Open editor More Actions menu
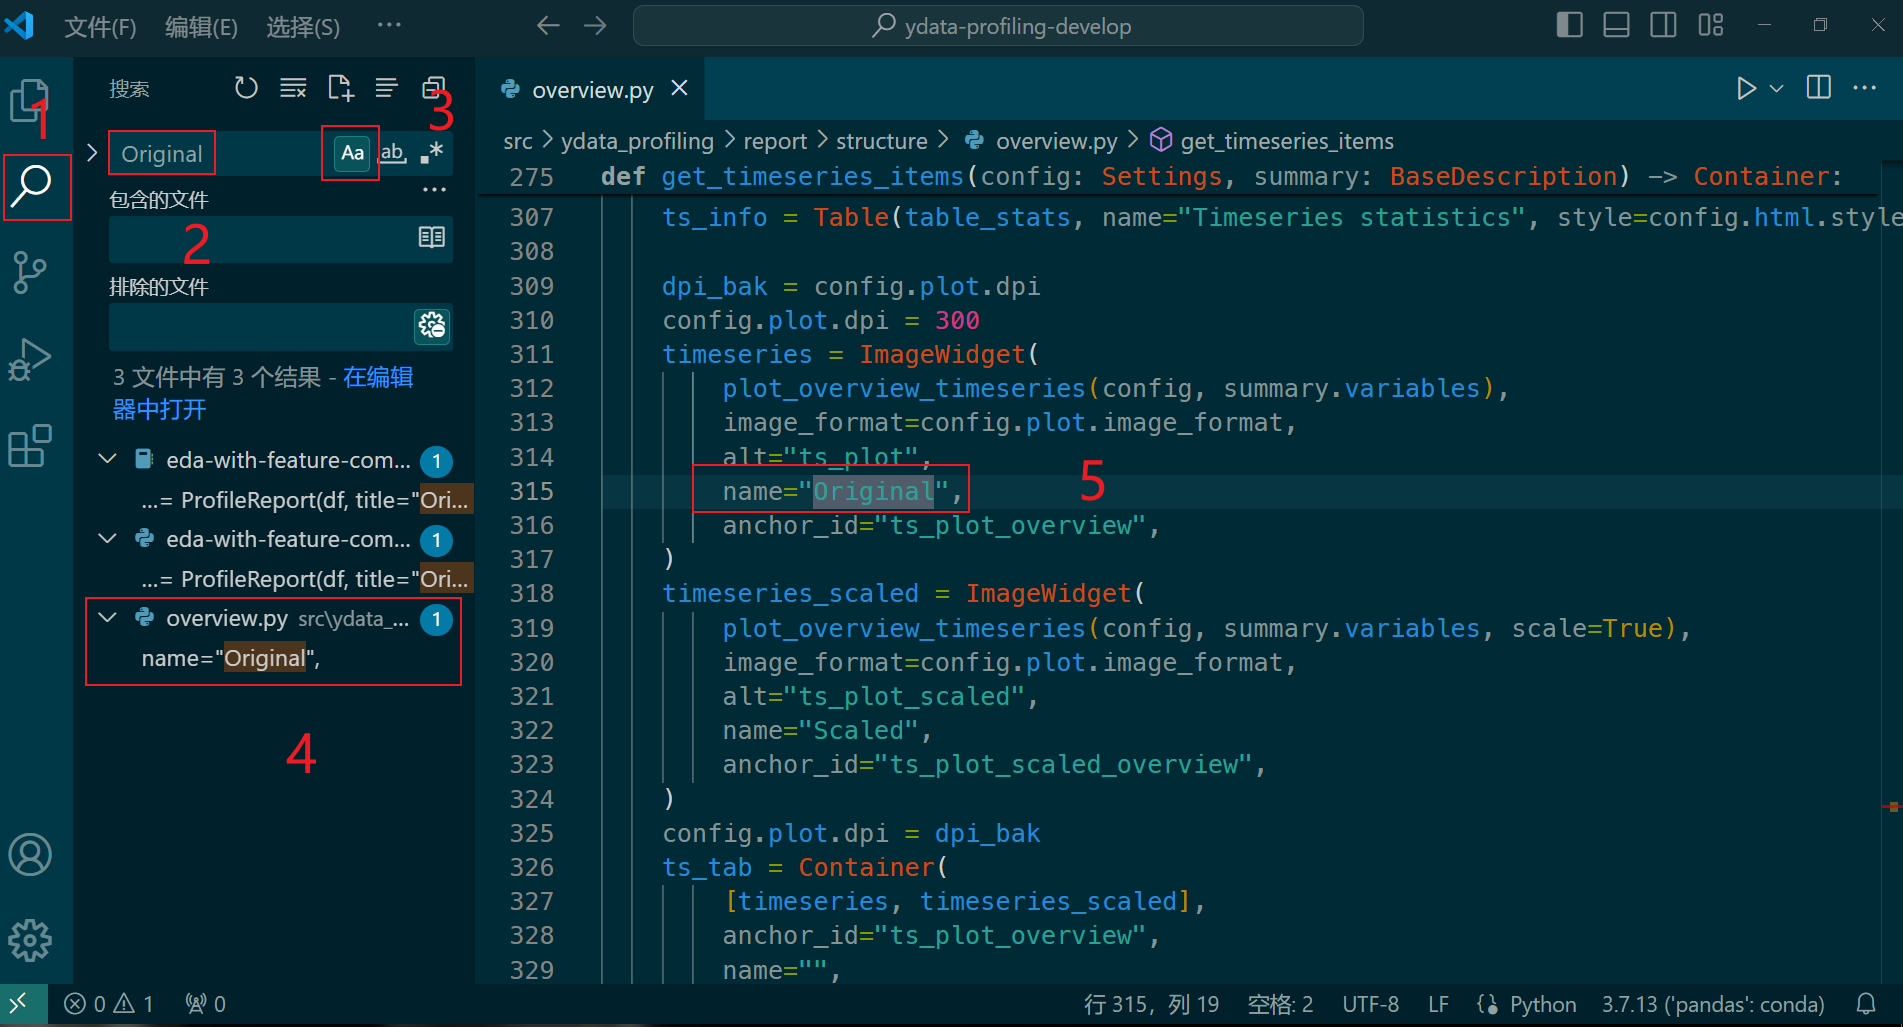The height and width of the screenshot is (1027, 1903). [1865, 88]
